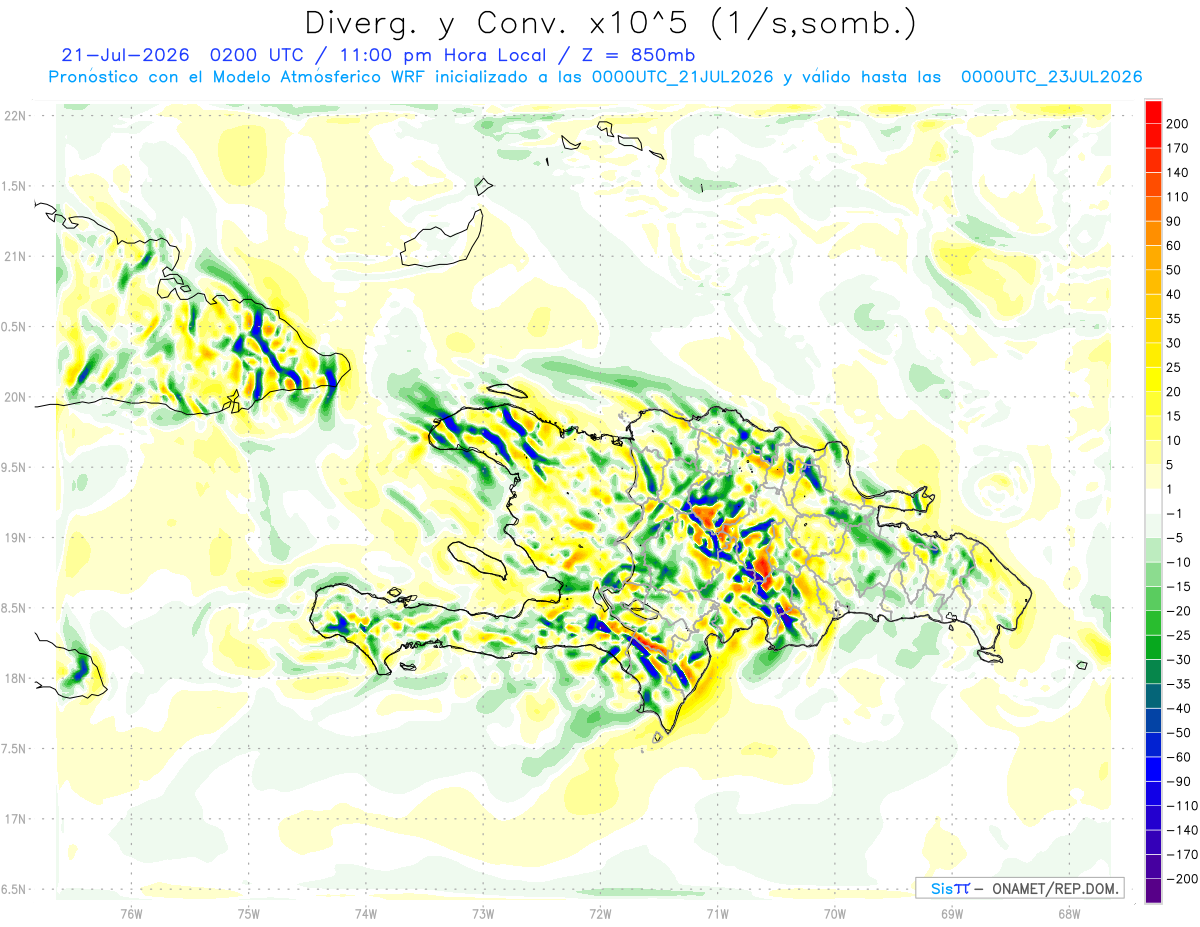Click the '-40' colorbar label
Image resolution: width=1200 pixels, height=927 pixels.
[x=1179, y=708]
